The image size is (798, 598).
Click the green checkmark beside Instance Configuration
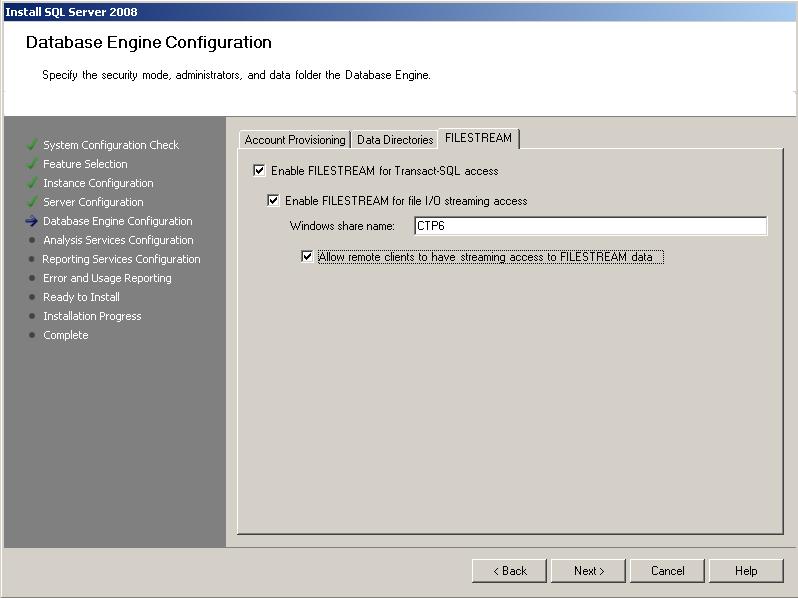(x=32, y=182)
